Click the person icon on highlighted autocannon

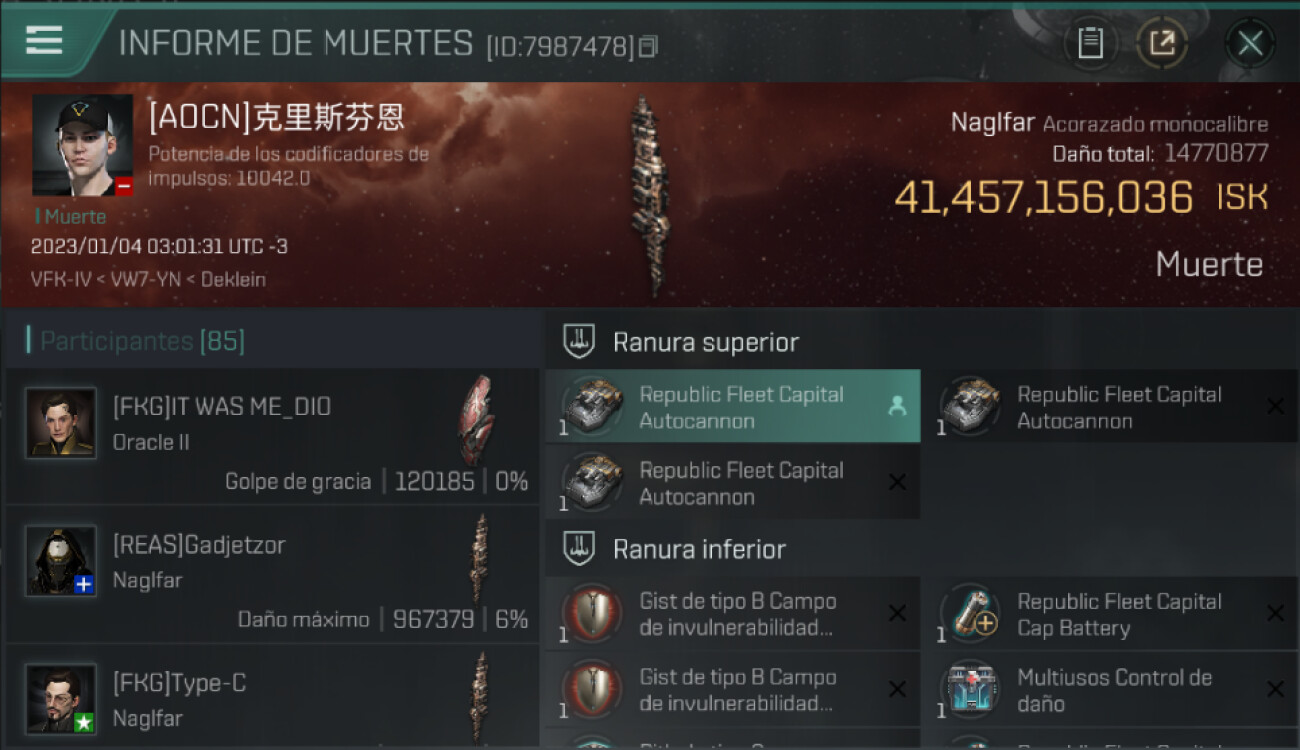click(897, 406)
